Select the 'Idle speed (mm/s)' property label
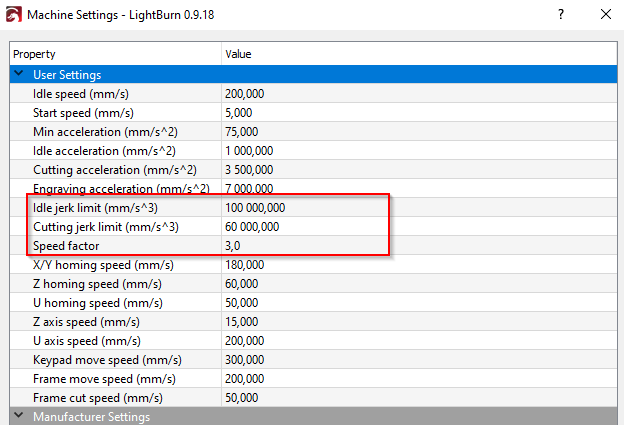624x425 pixels. coord(81,94)
